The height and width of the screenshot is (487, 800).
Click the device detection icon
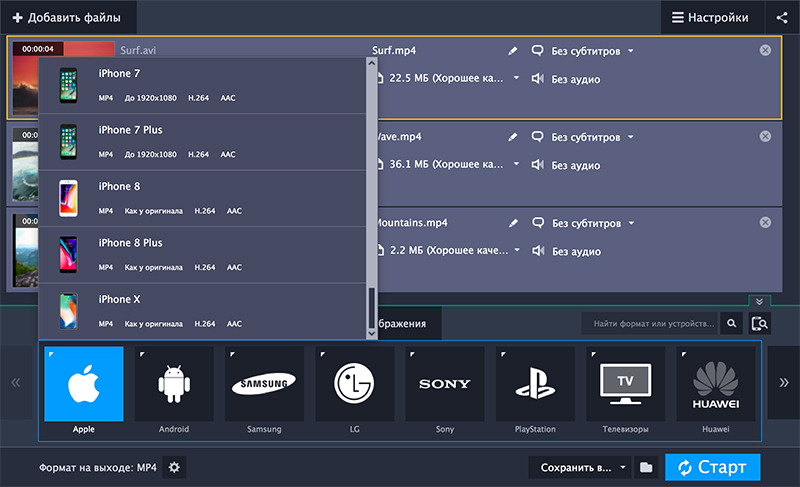pyautogui.click(x=760, y=323)
